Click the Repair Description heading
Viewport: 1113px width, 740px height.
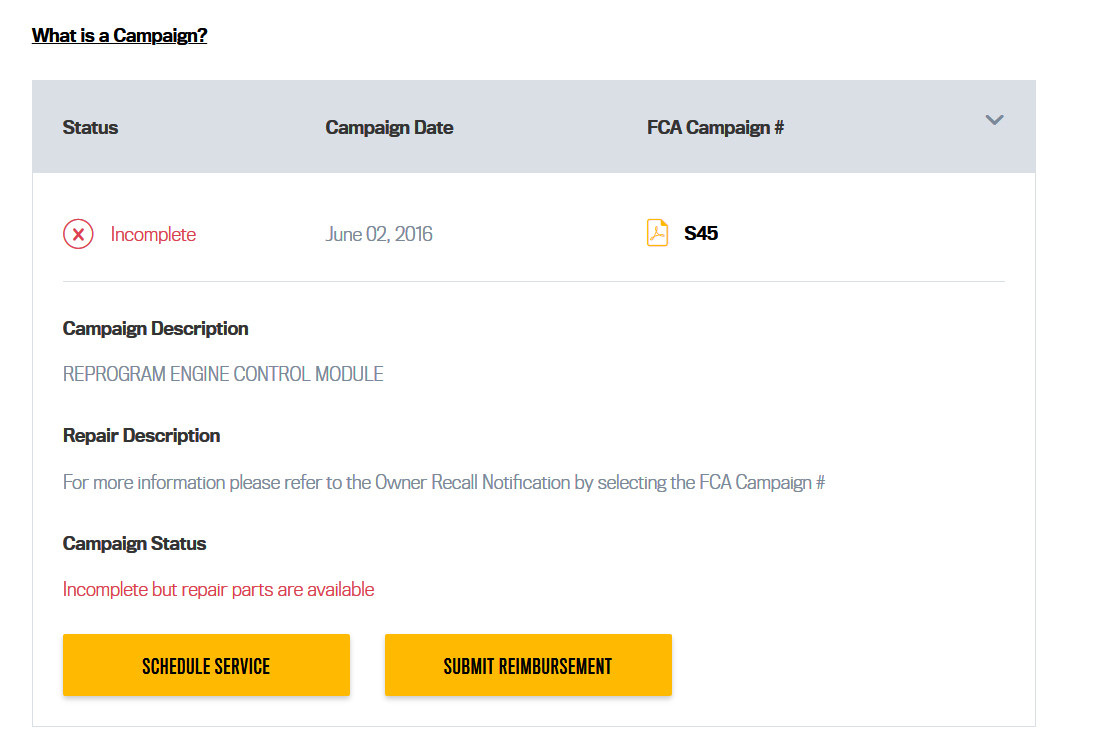pos(141,436)
